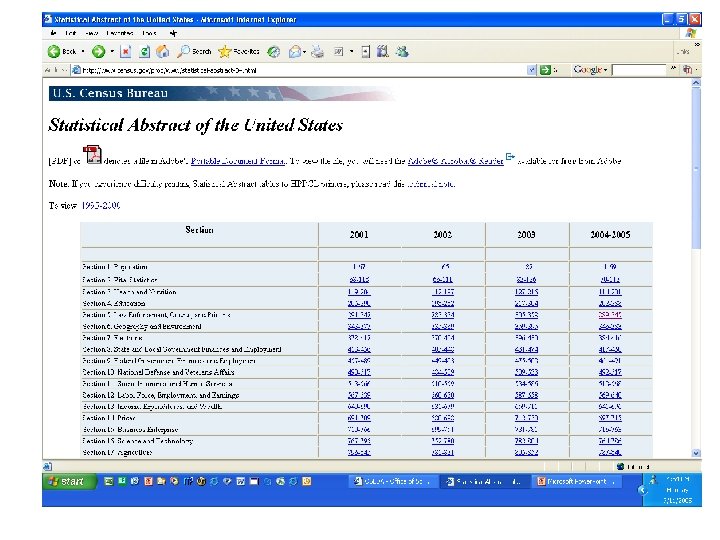Click the scrollbar down arrow
The height and width of the screenshot is (540, 720).
tap(696, 453)
